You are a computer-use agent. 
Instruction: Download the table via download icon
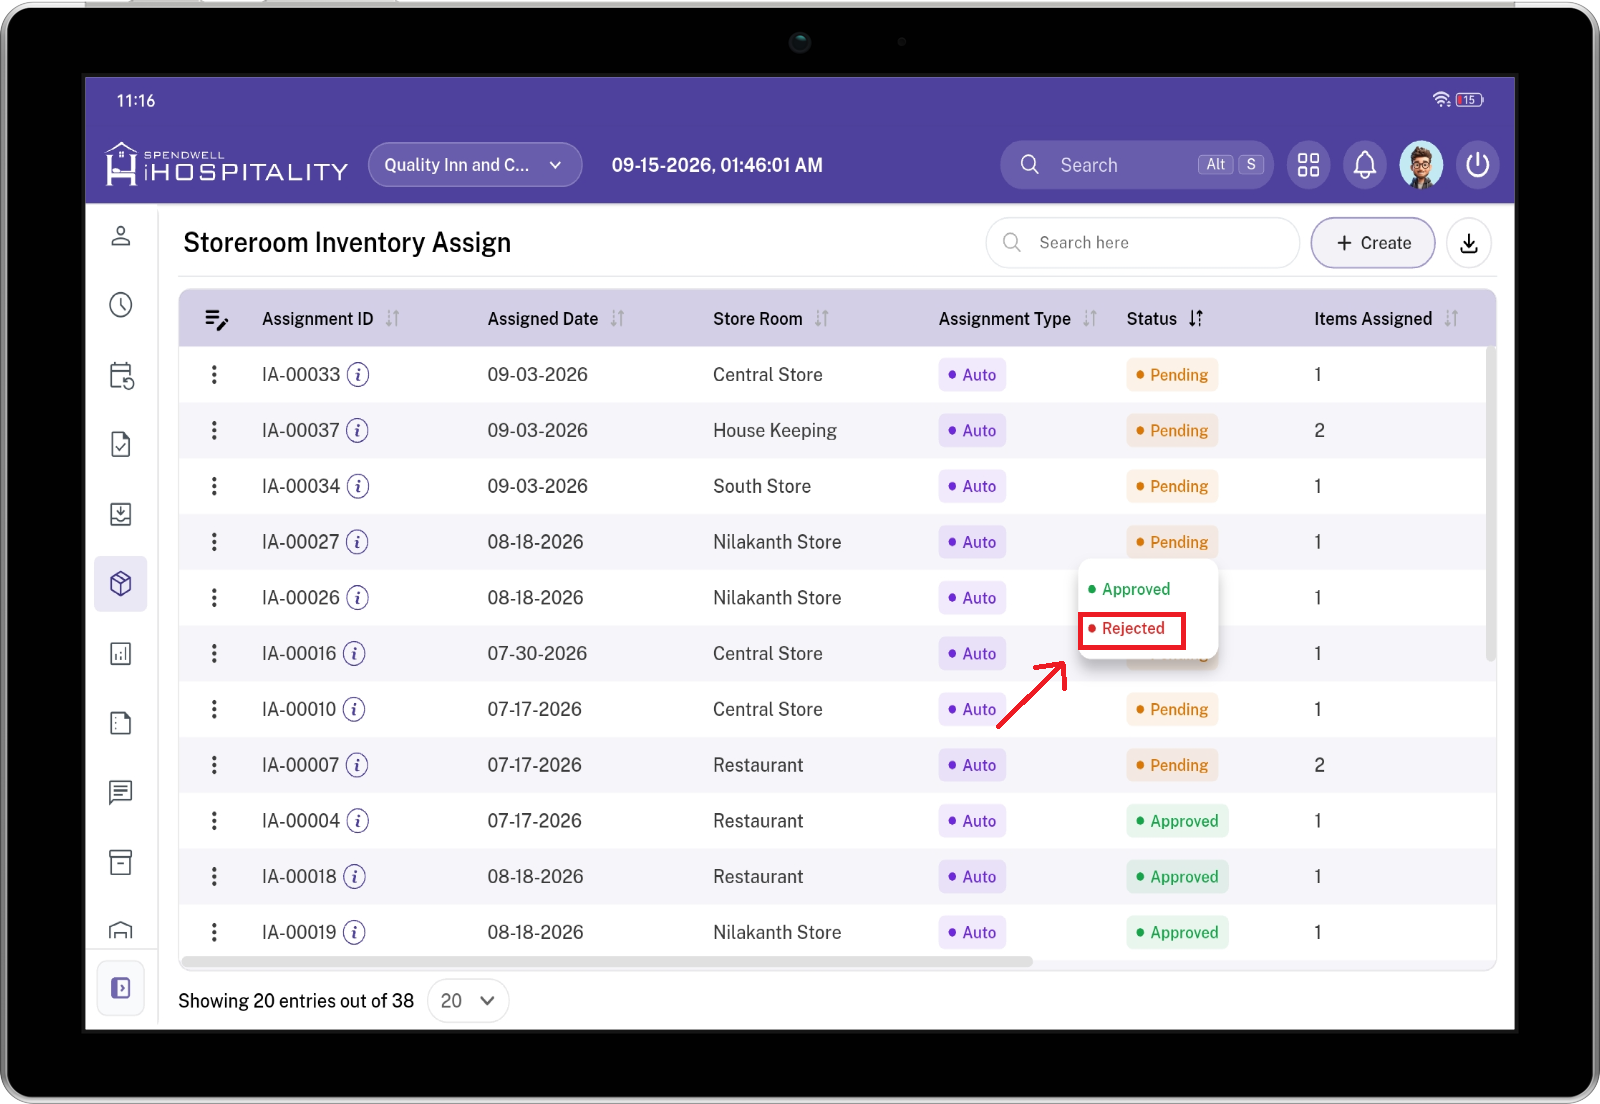point(1468,243)
